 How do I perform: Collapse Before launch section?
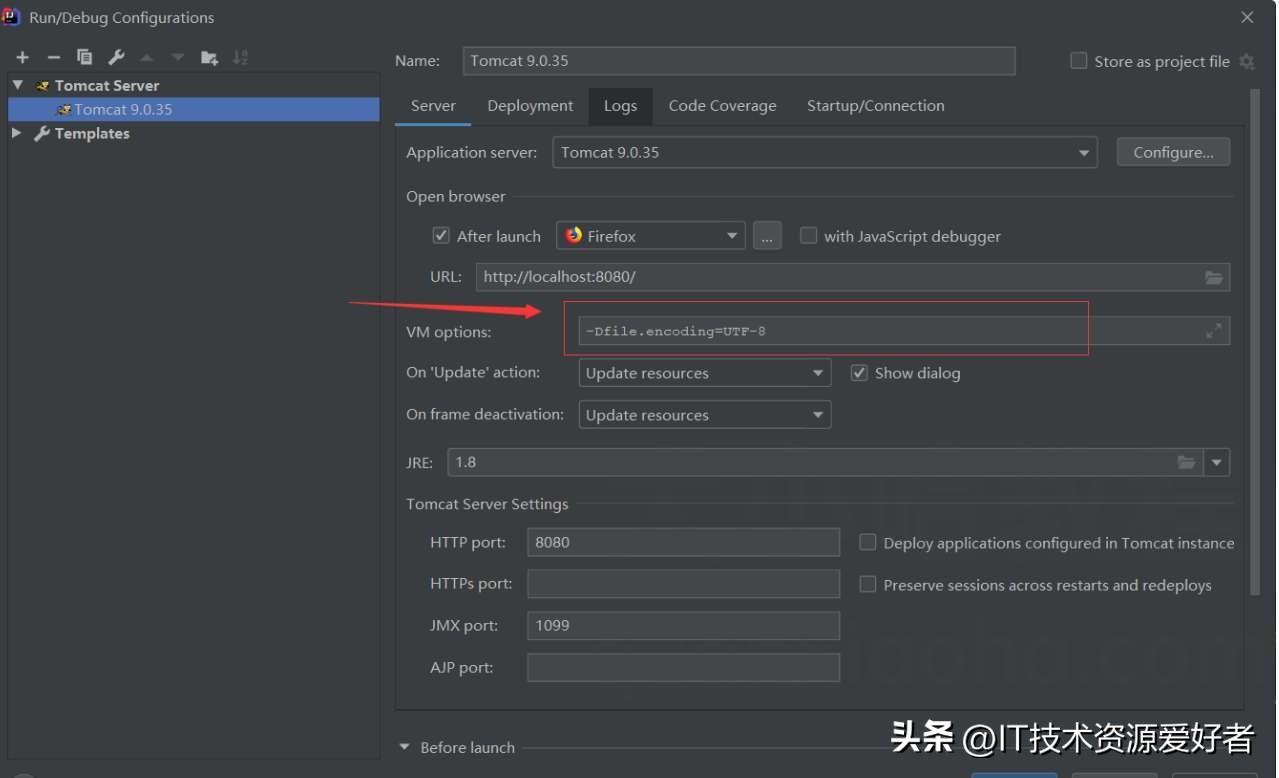(405, 747)
